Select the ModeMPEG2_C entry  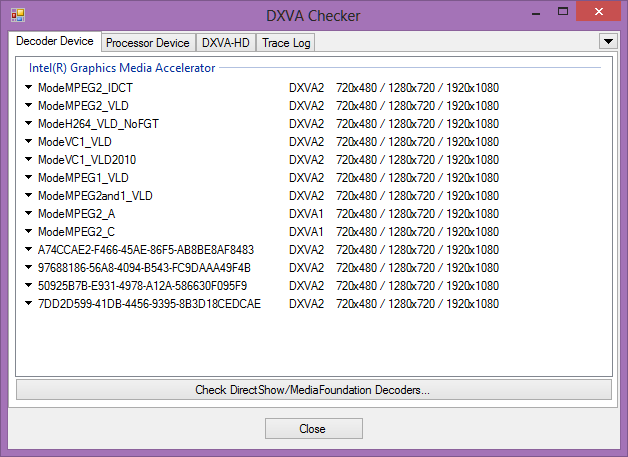tap(76, 232)
